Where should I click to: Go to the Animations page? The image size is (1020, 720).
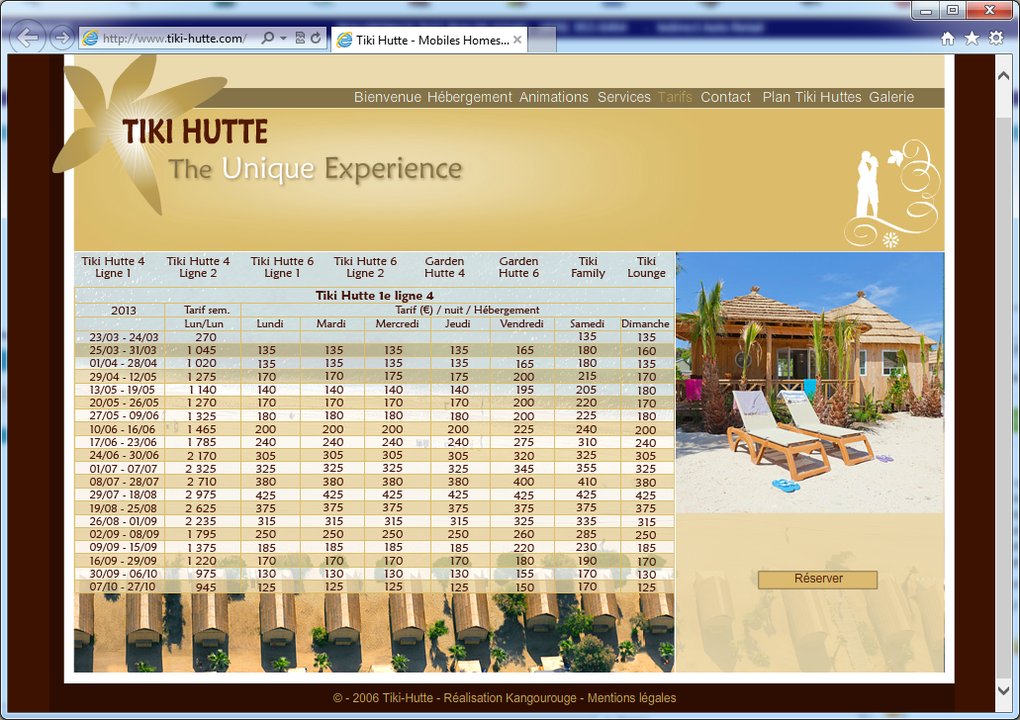pyautogui.click(x=554, y=97)
